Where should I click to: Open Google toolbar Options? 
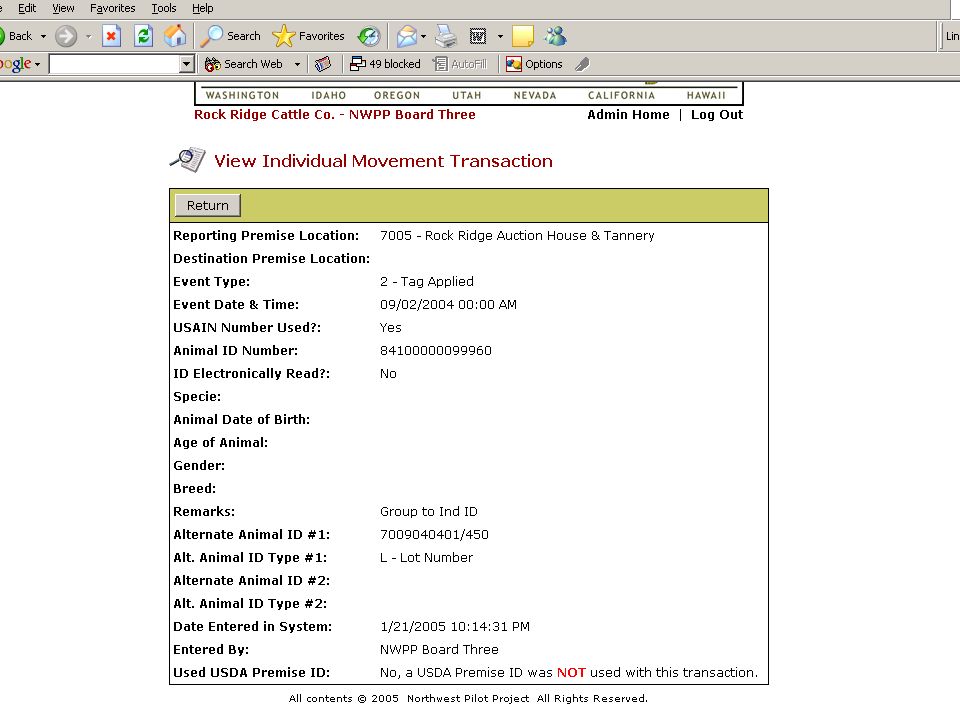[534, 64]
